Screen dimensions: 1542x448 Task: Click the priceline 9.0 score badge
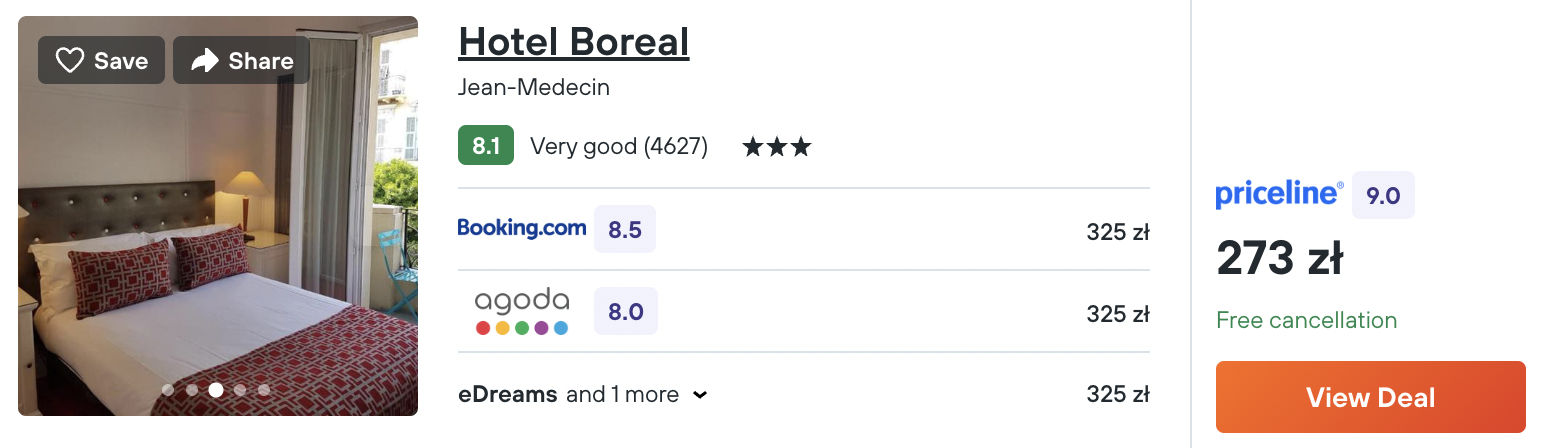click(1383, 195)
